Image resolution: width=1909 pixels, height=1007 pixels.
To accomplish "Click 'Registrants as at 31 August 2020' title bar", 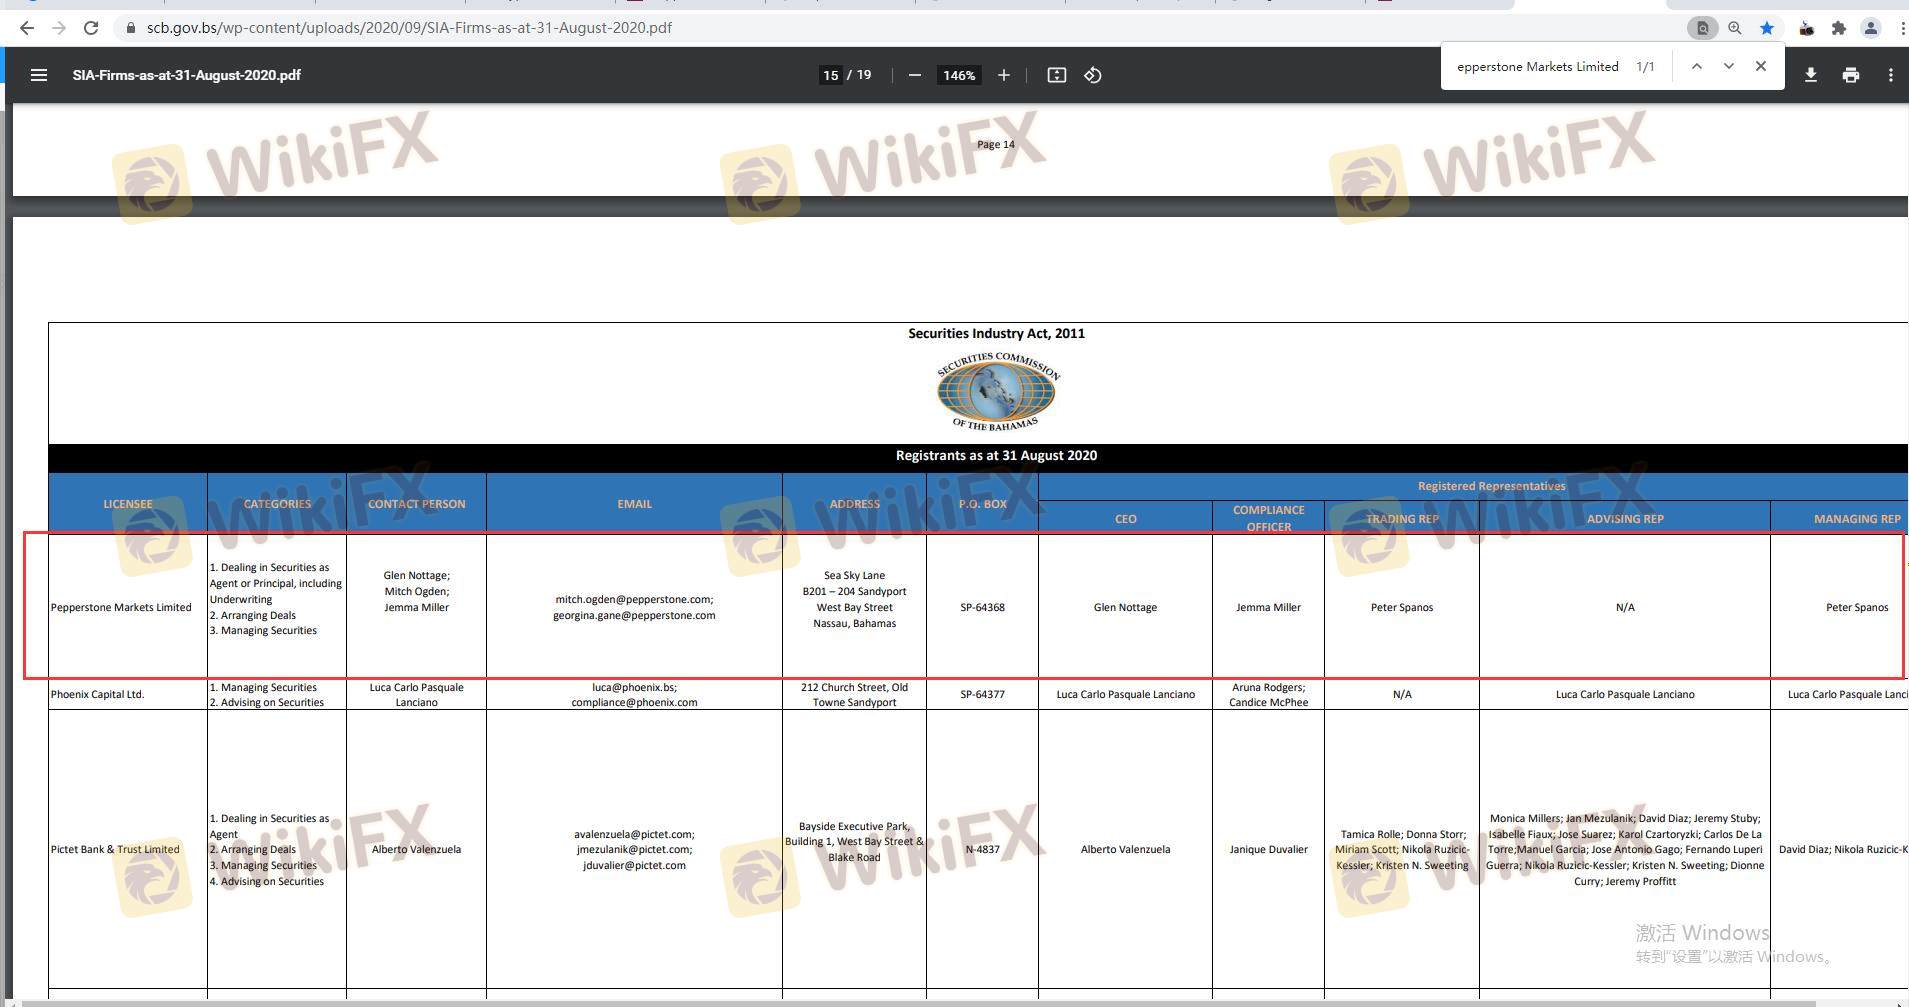I will [996, 455].
